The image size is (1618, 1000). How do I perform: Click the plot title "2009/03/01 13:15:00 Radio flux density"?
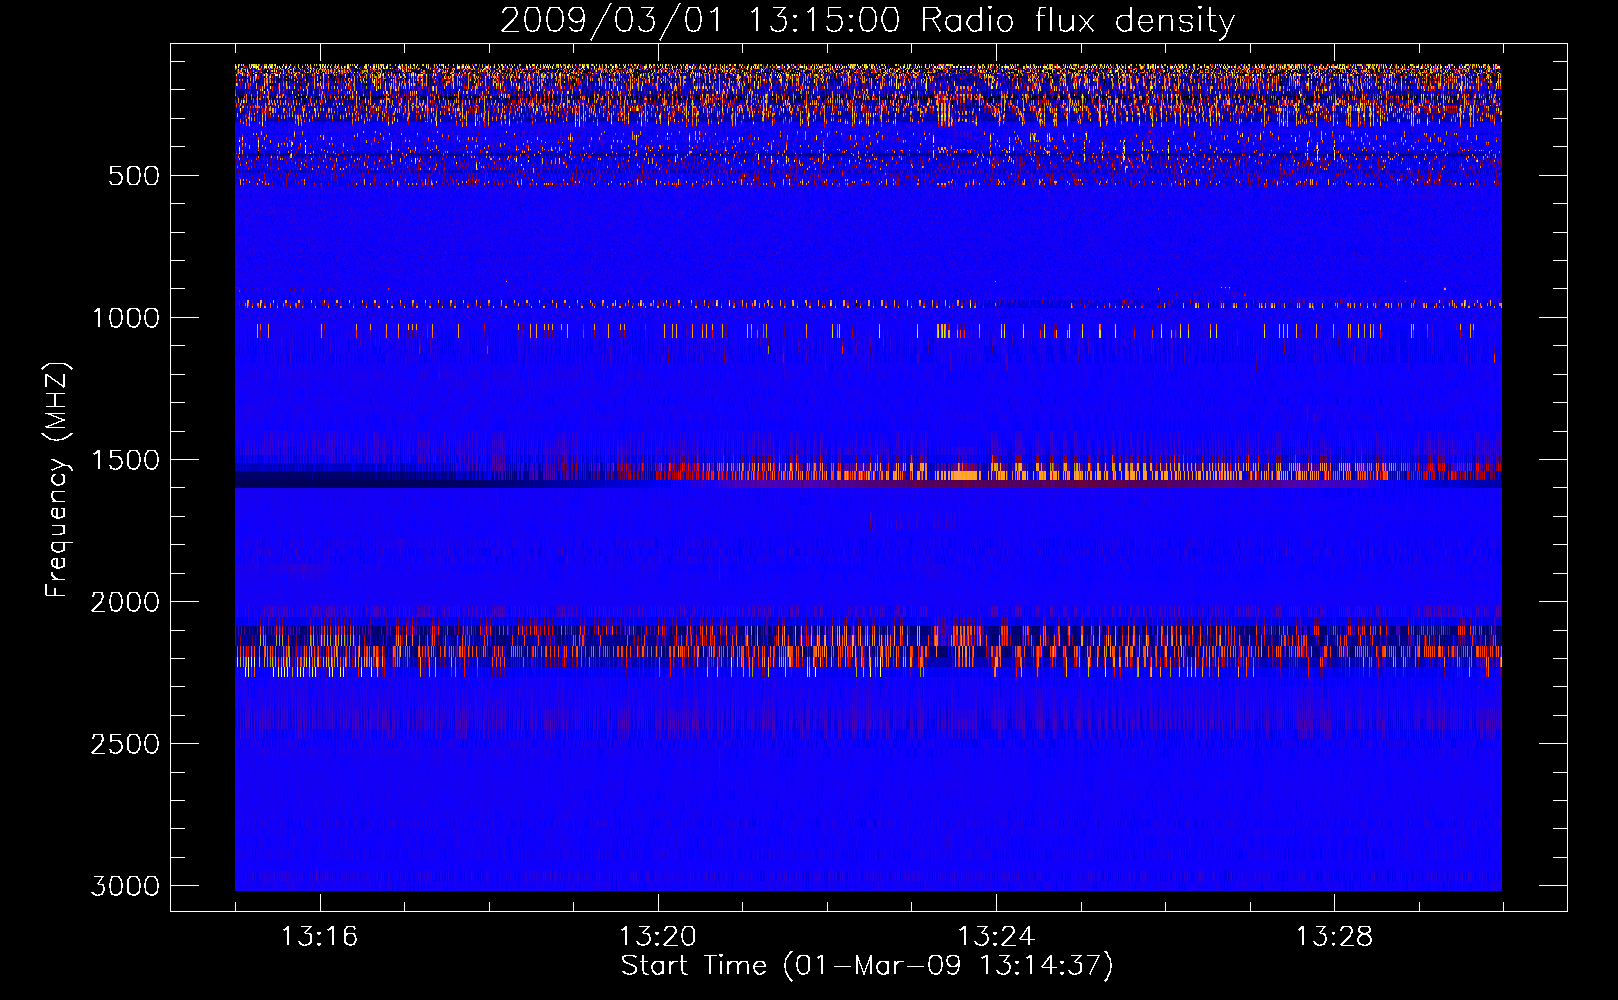click(867, 21)
